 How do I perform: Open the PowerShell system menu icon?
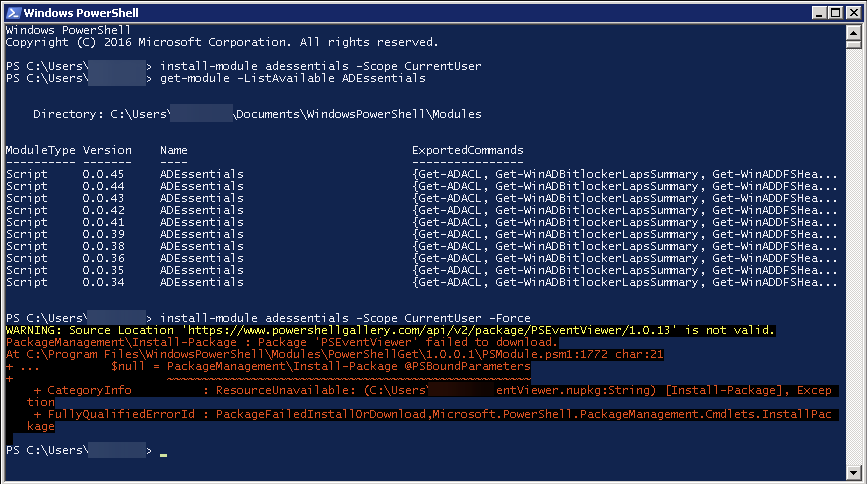coord(13,12)
